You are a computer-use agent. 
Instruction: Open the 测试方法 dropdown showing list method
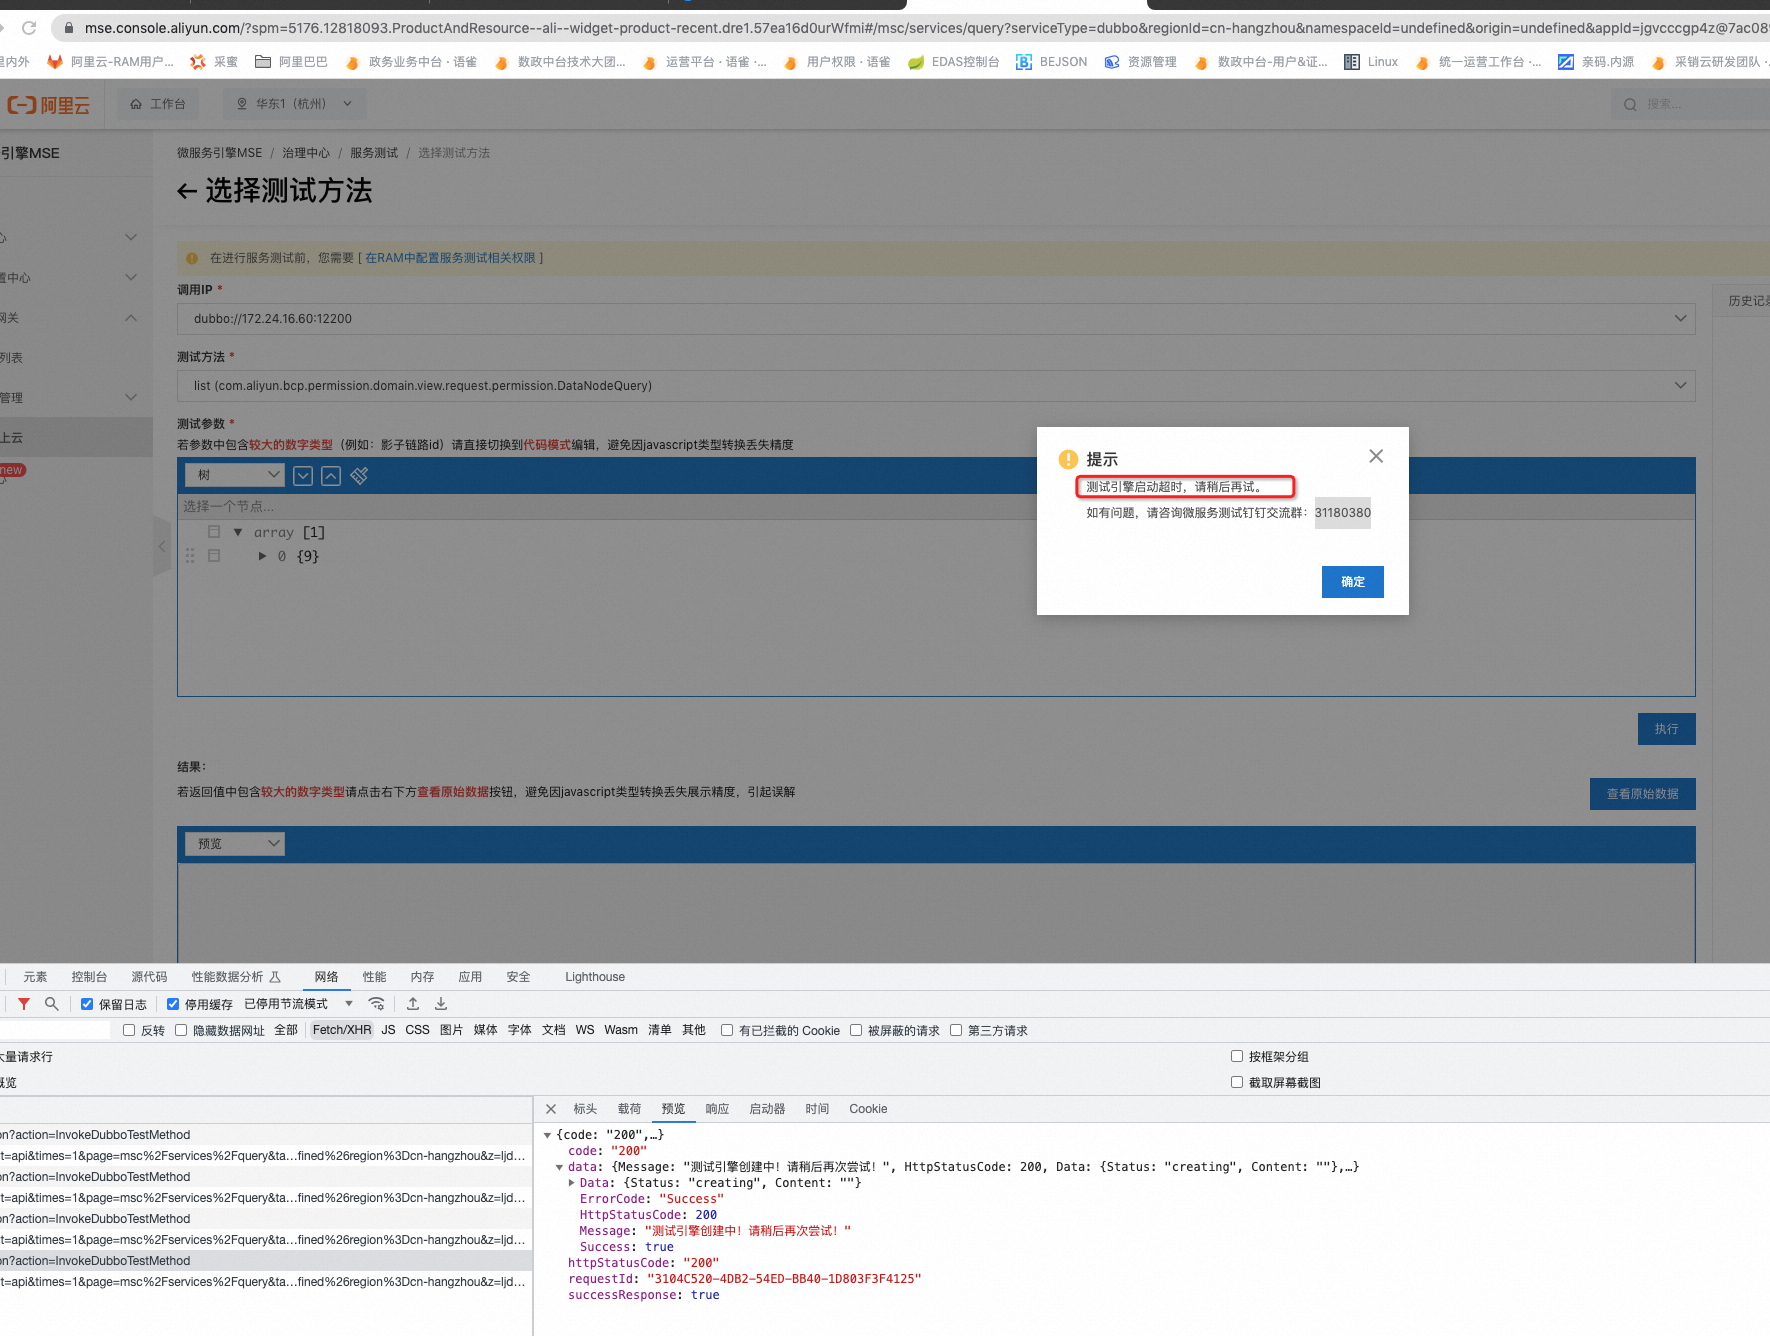[936, 386]
